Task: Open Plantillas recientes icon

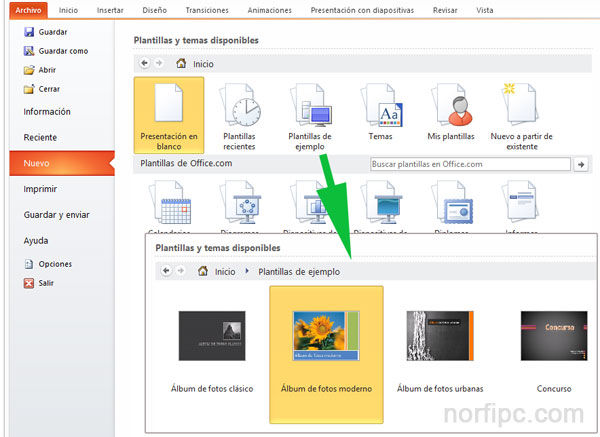Action: pos(239,105)
